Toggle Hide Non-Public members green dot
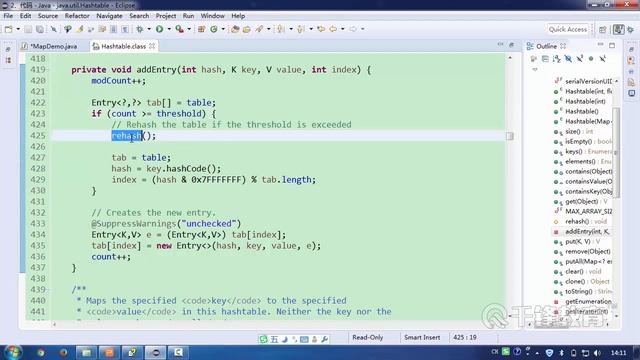The height and width of the screenshot is (360, 640). point(591,59)
